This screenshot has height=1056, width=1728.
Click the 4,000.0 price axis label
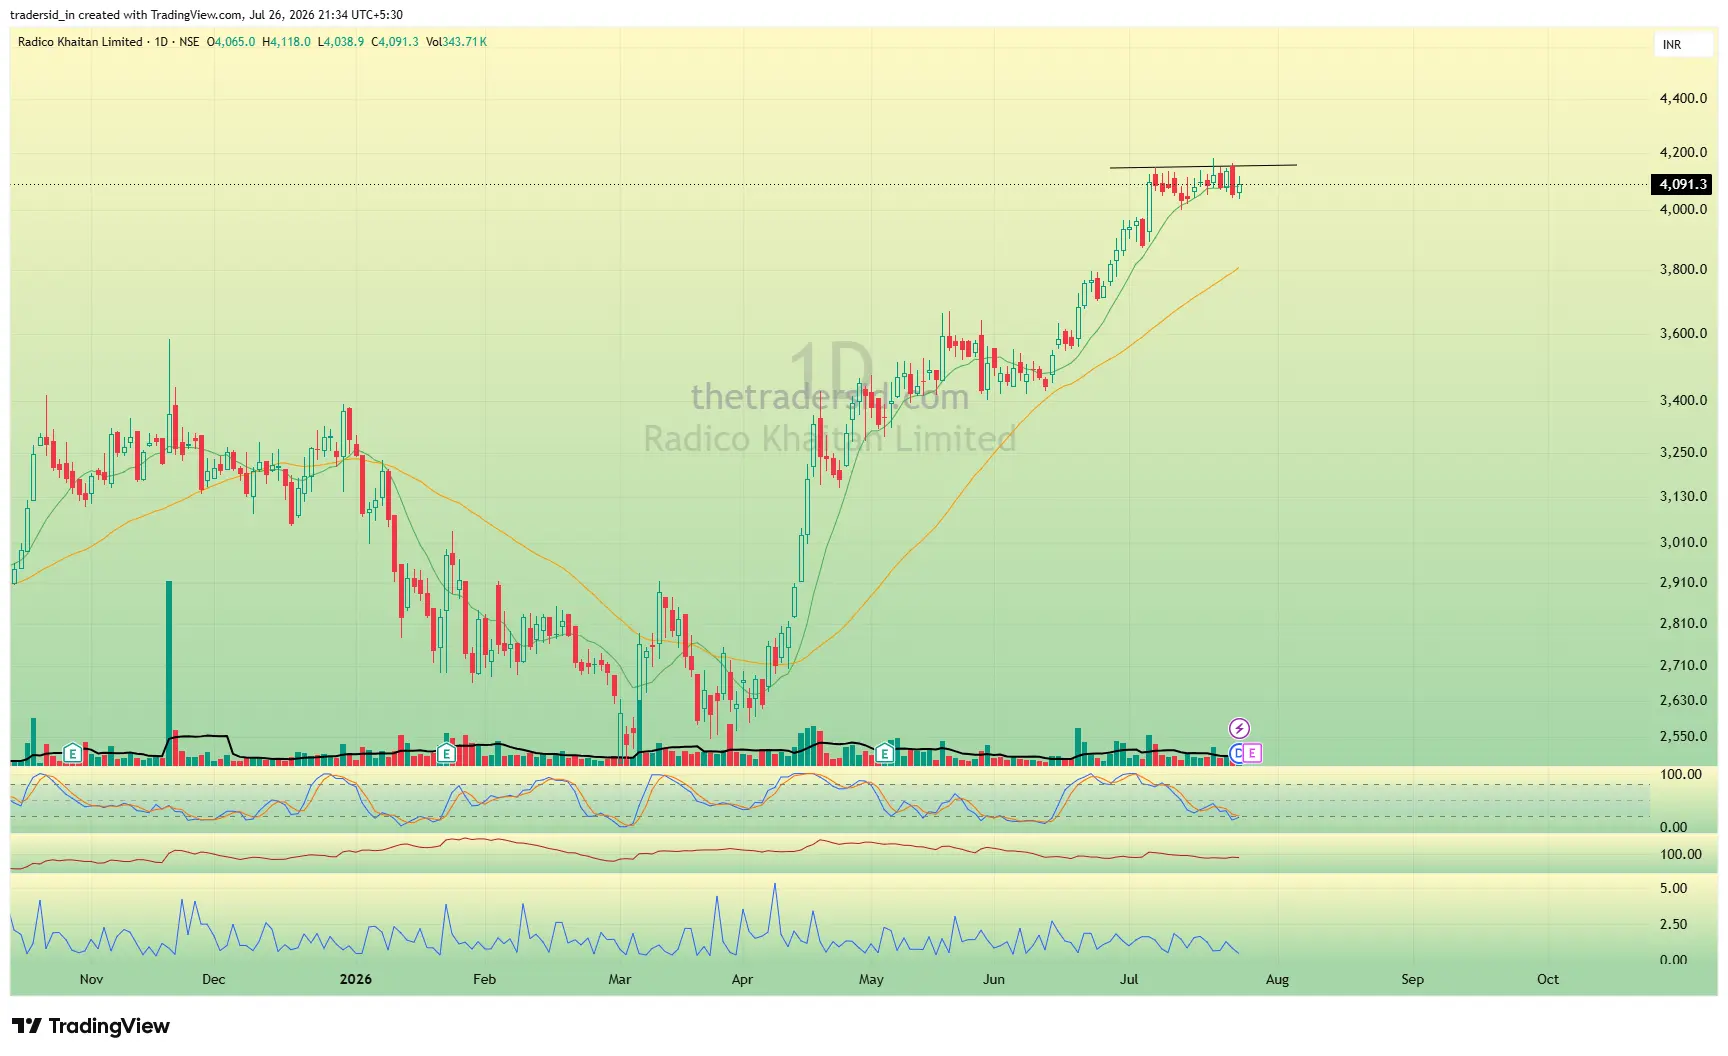(1683, 209)
